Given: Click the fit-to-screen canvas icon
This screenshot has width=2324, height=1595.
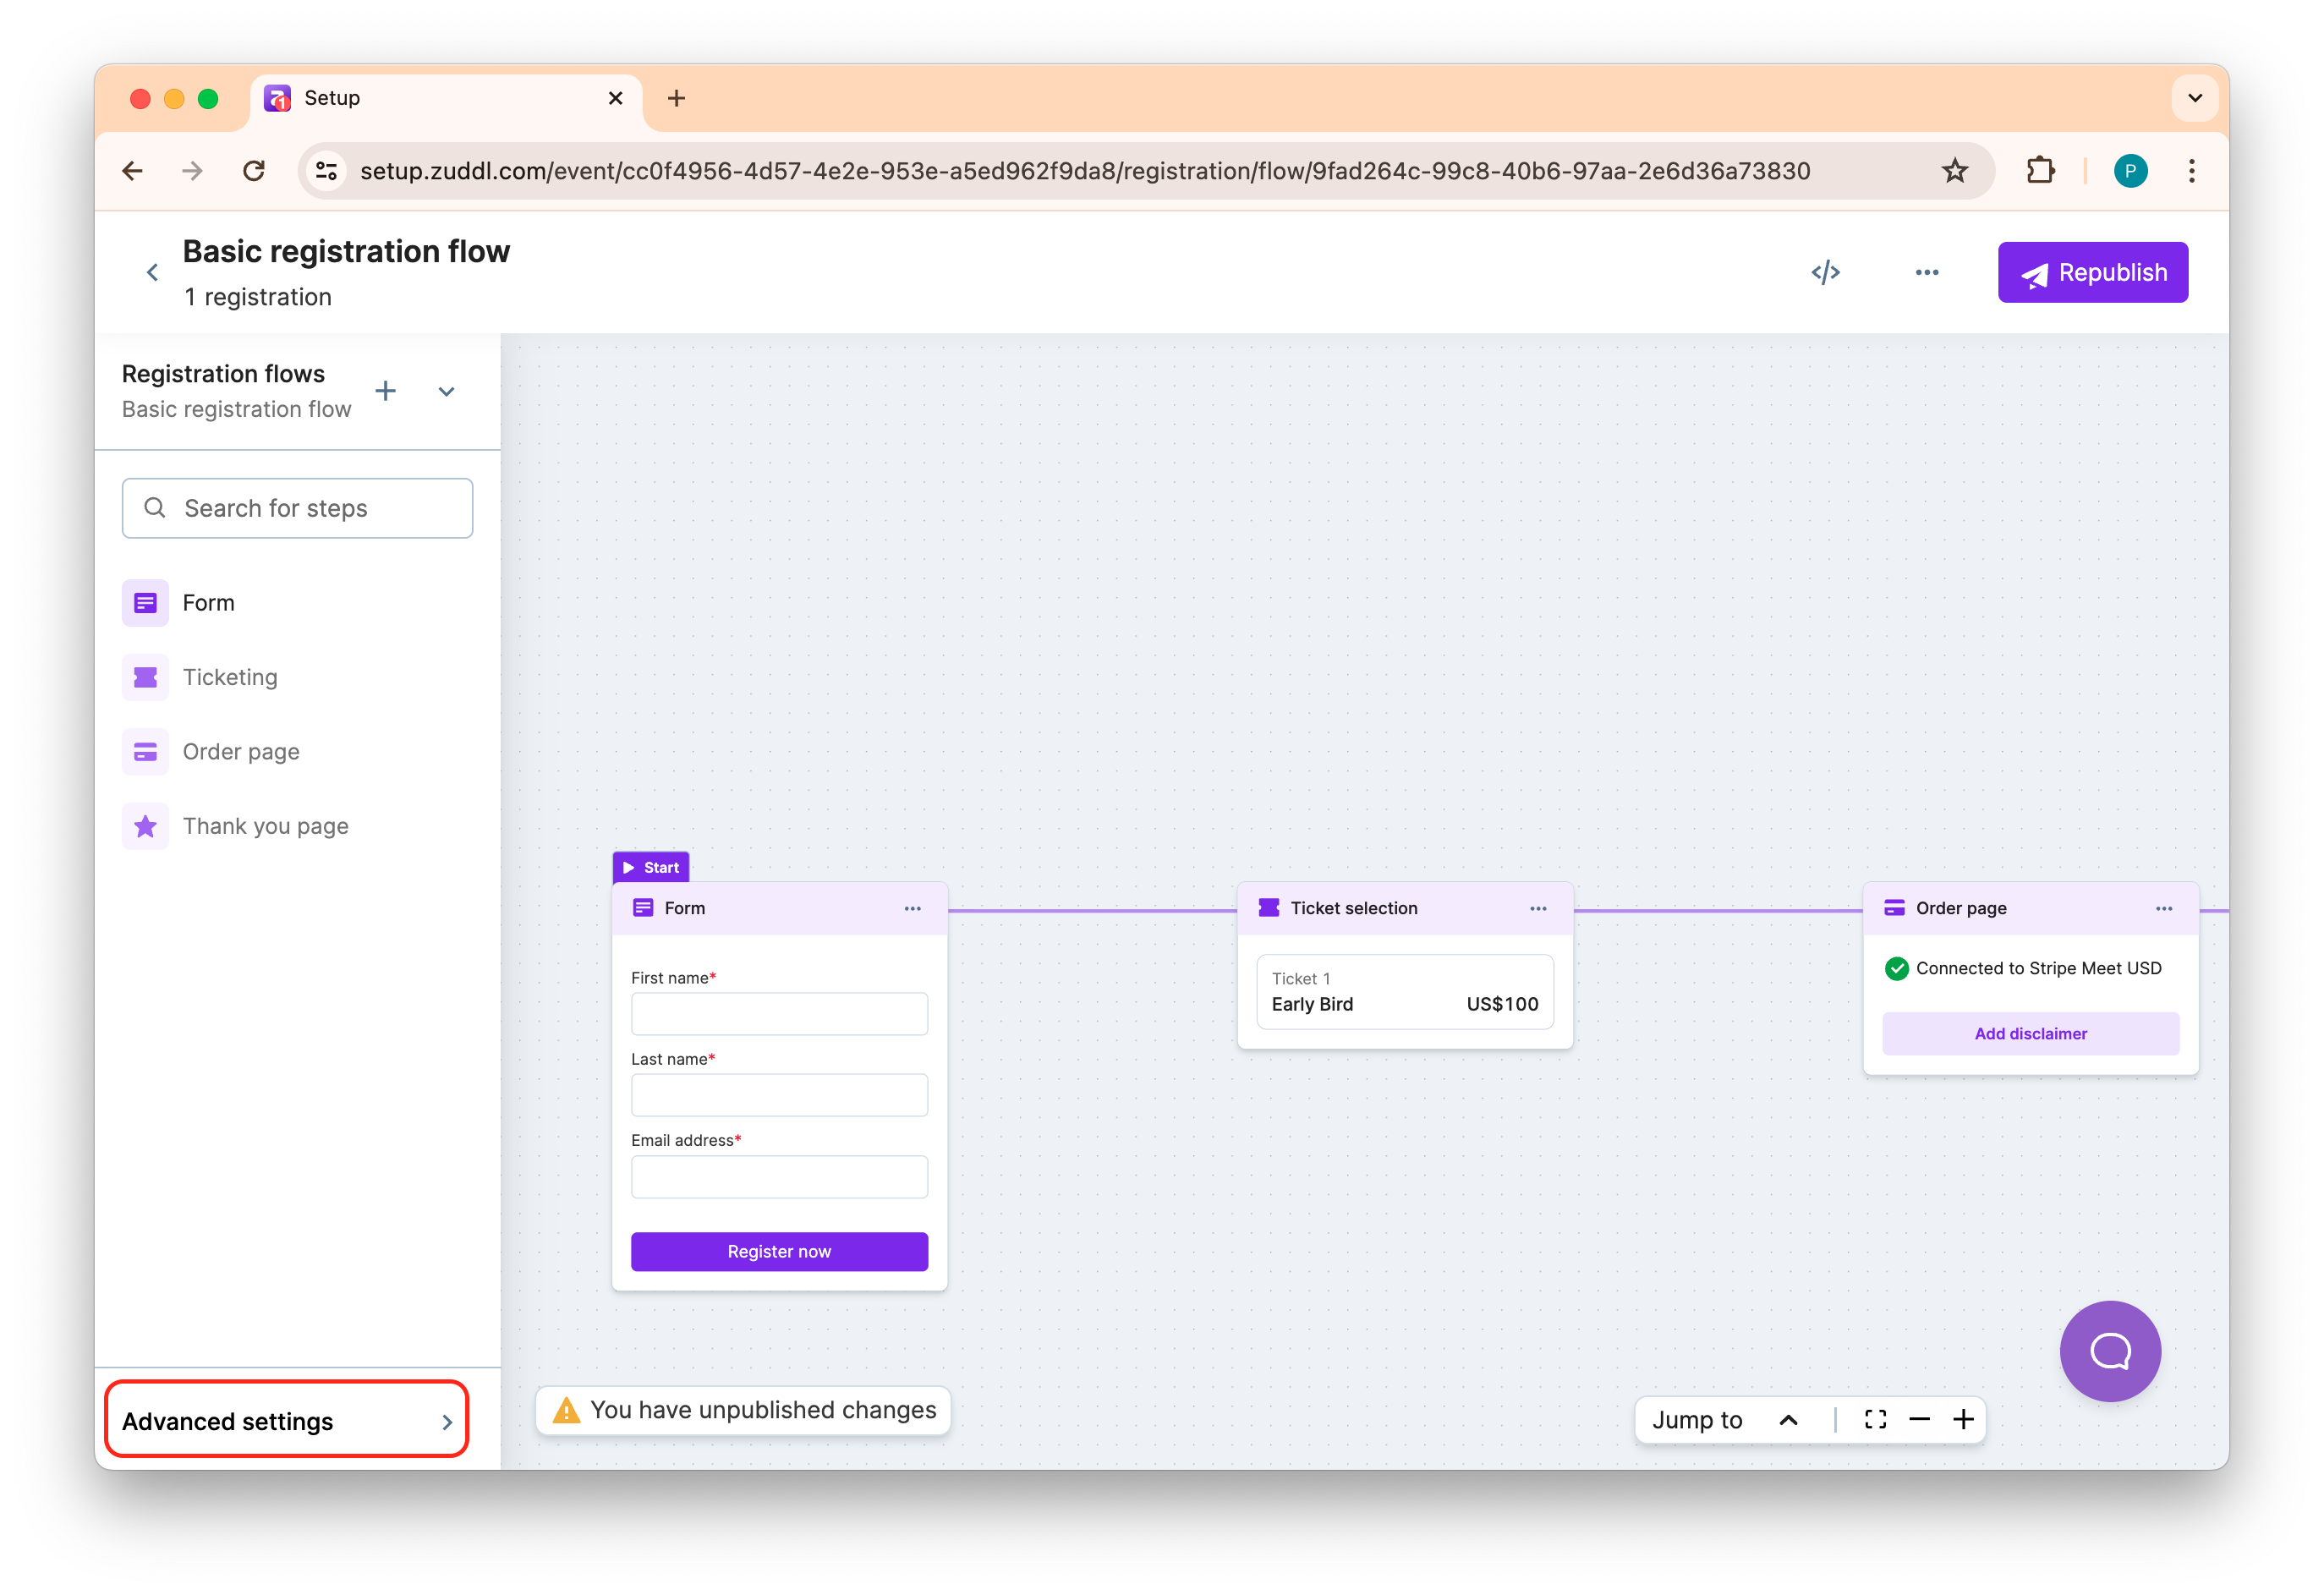Looking at the screenshot, I should click(1875, 1419).
